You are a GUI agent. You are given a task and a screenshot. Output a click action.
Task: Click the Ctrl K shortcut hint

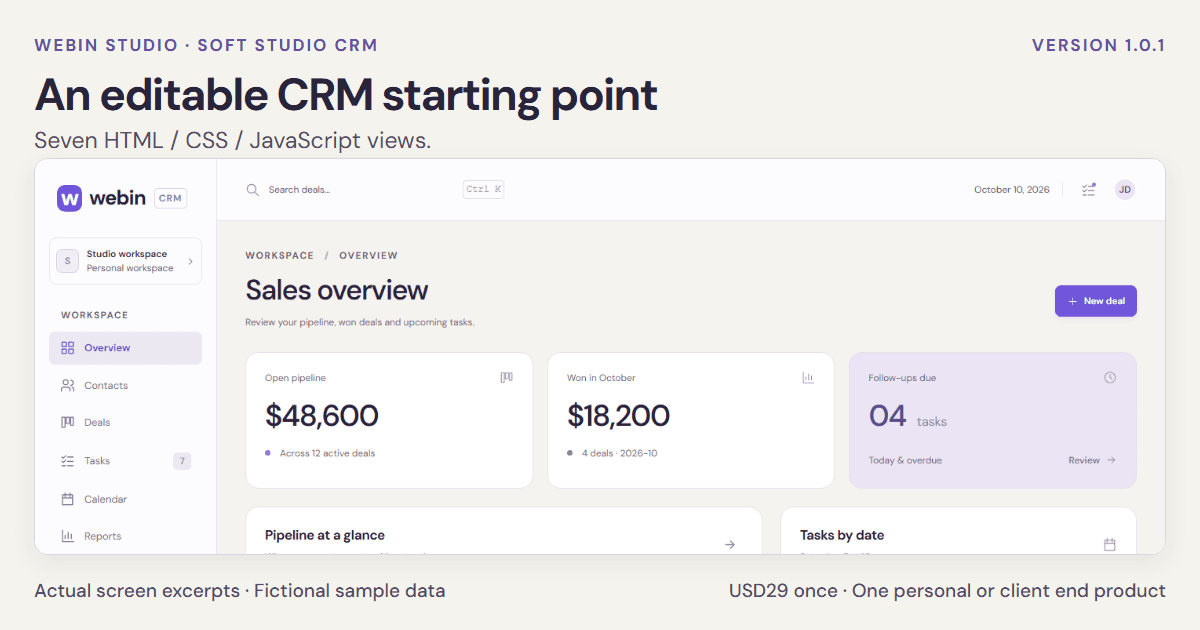(x=484, y=189)
